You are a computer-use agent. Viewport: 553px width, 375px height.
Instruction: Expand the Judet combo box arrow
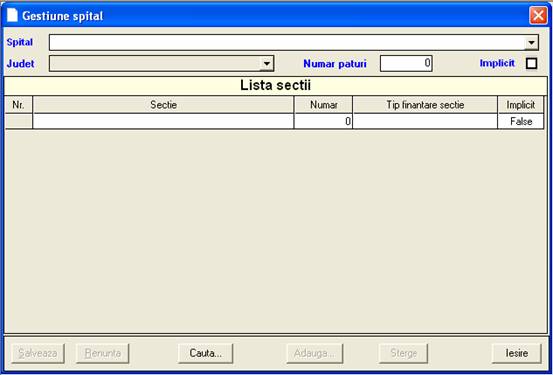pos(267,64)
